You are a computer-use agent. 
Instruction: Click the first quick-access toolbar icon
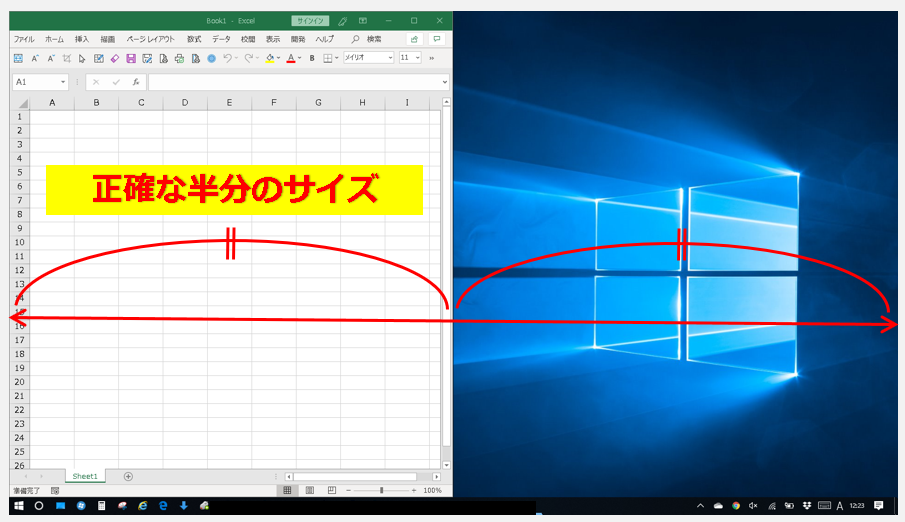pyautogui.click(x=18, y=58)
